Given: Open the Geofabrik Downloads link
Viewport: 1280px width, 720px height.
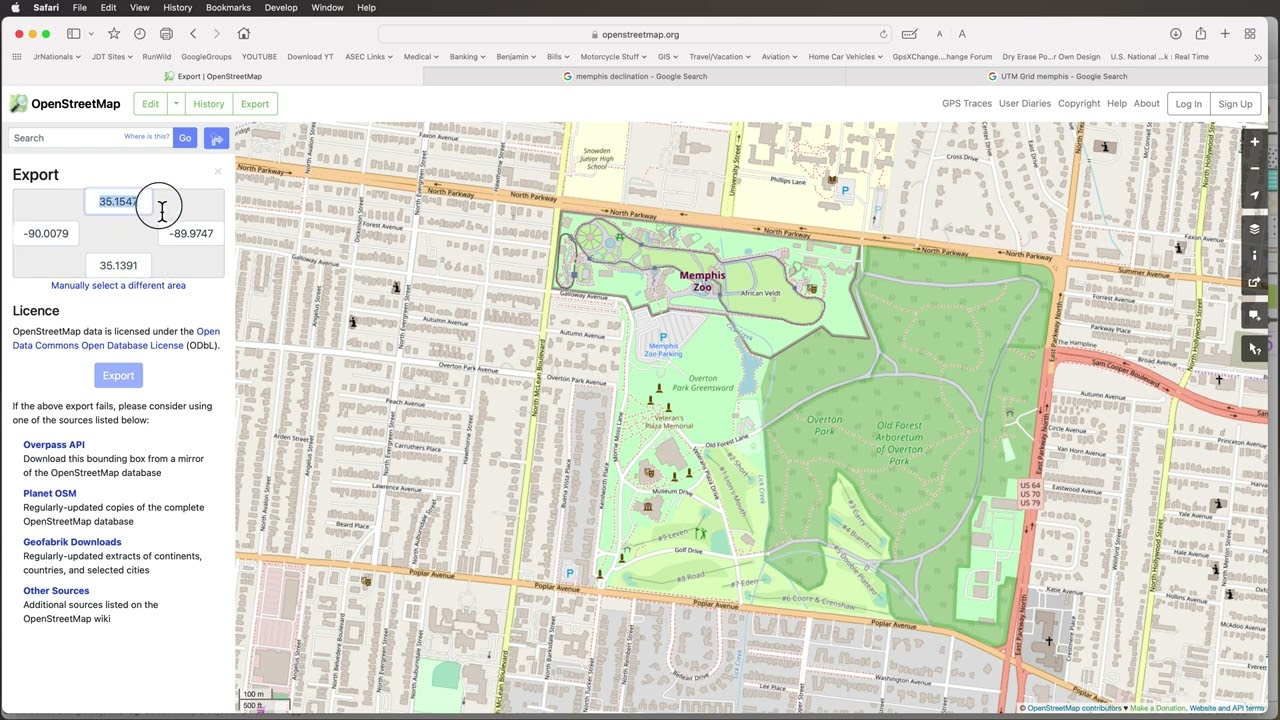Looking at the screenshot, I should coord(72,542).
